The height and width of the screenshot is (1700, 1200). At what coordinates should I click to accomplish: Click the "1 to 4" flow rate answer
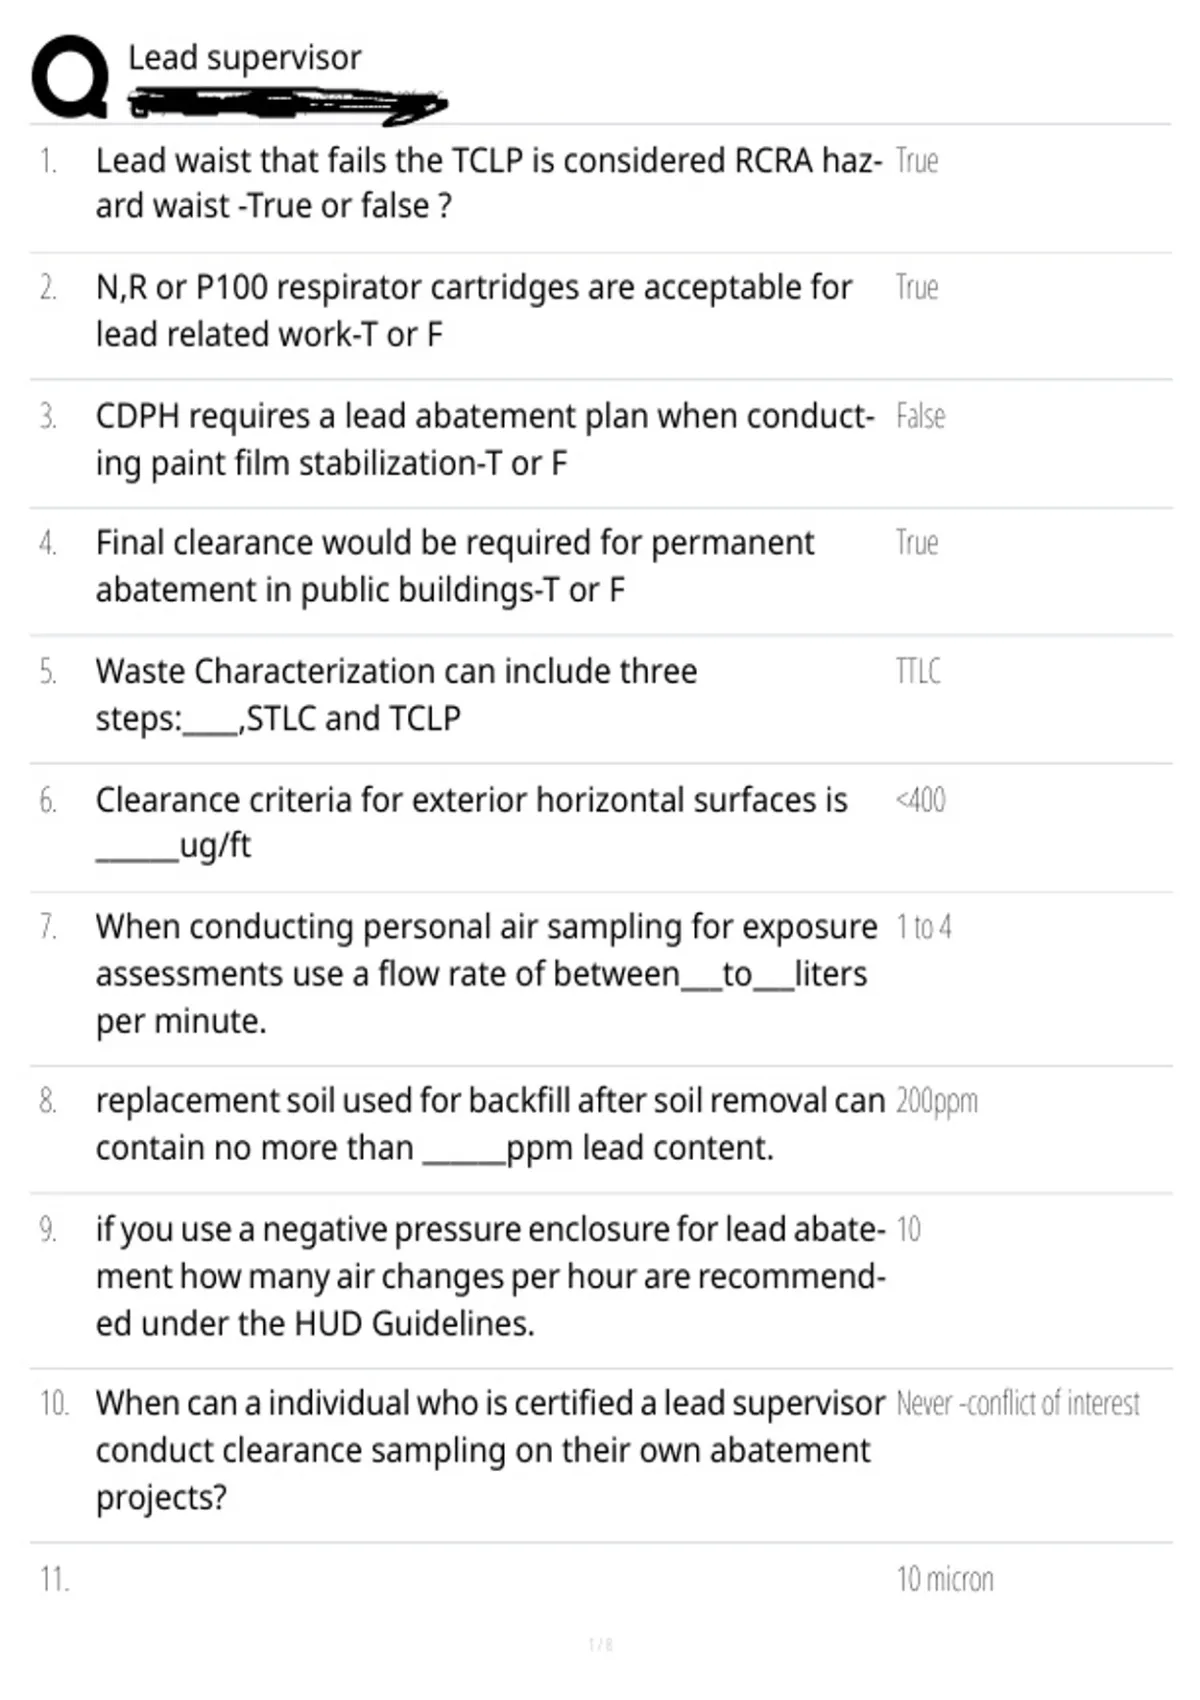(923, 927)
